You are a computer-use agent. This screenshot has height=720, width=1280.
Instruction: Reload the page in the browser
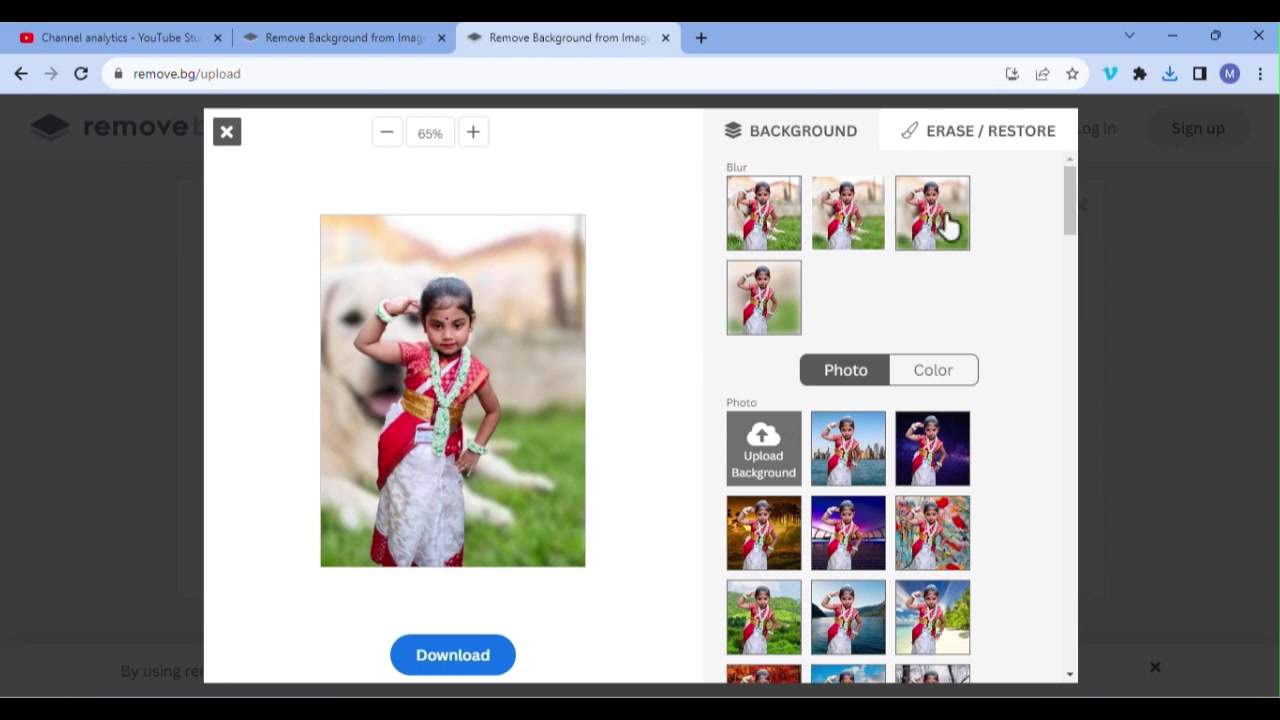click(81, 74)
